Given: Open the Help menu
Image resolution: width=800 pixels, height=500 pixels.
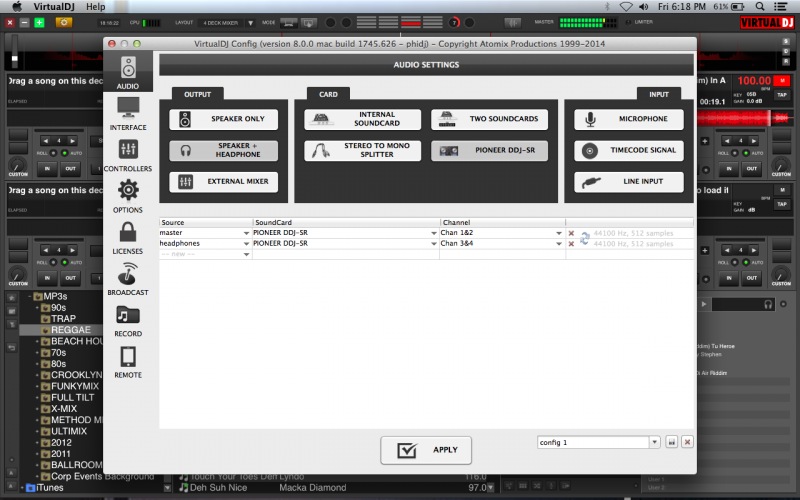Looking at the screenshot, I should pyautogui.click(x=95, y=7).
